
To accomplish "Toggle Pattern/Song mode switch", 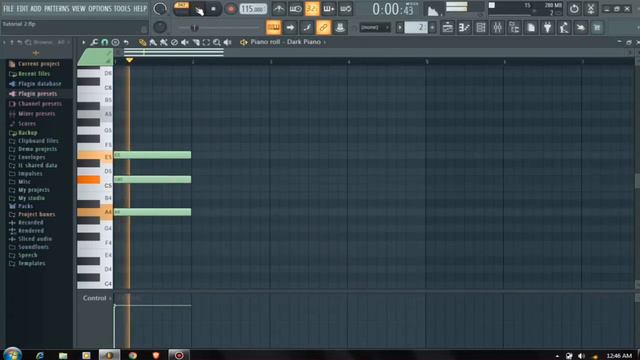I will point(181,9).
